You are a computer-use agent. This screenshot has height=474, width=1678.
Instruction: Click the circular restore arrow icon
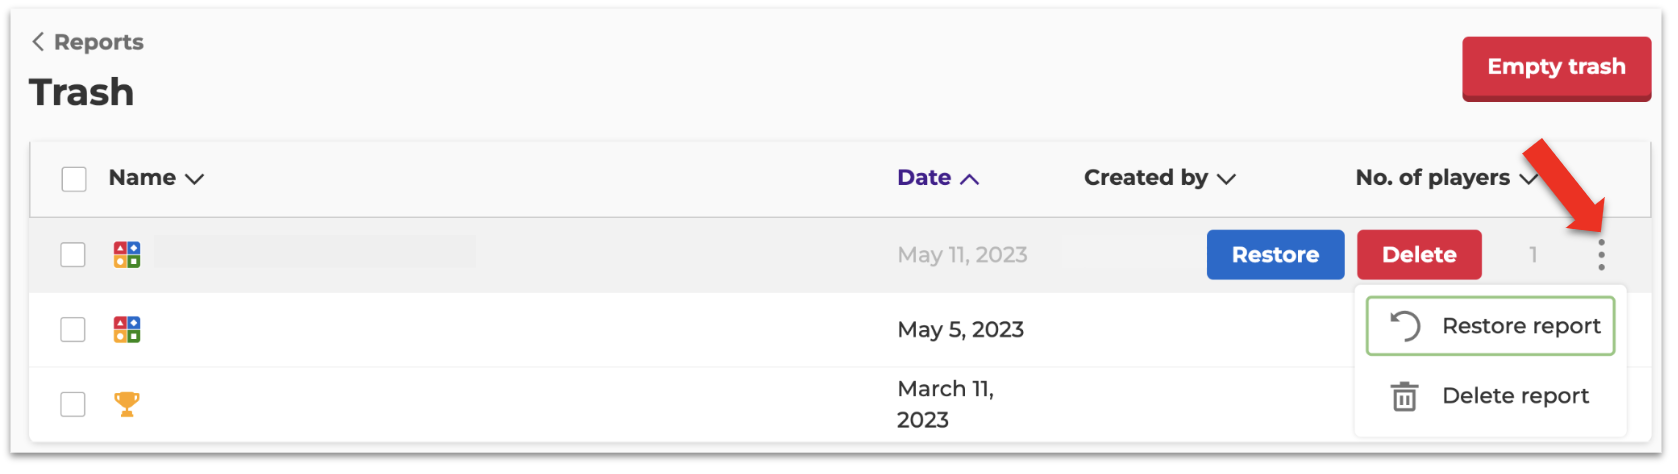[1405, 326]
